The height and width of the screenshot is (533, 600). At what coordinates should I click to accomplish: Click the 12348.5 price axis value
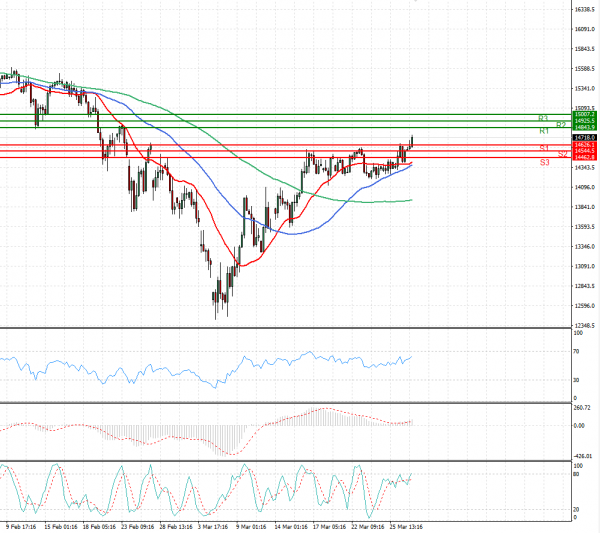coord(585,326)
